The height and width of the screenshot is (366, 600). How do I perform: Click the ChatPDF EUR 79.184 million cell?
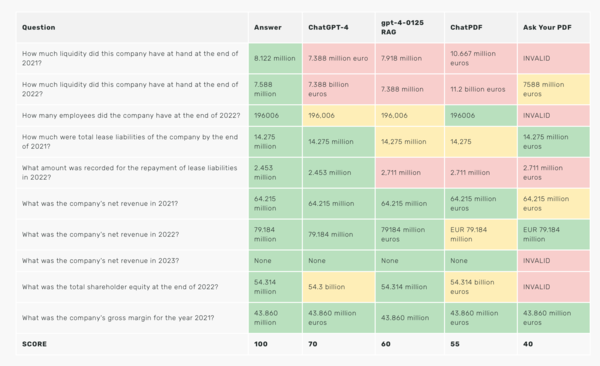[481, 234]
